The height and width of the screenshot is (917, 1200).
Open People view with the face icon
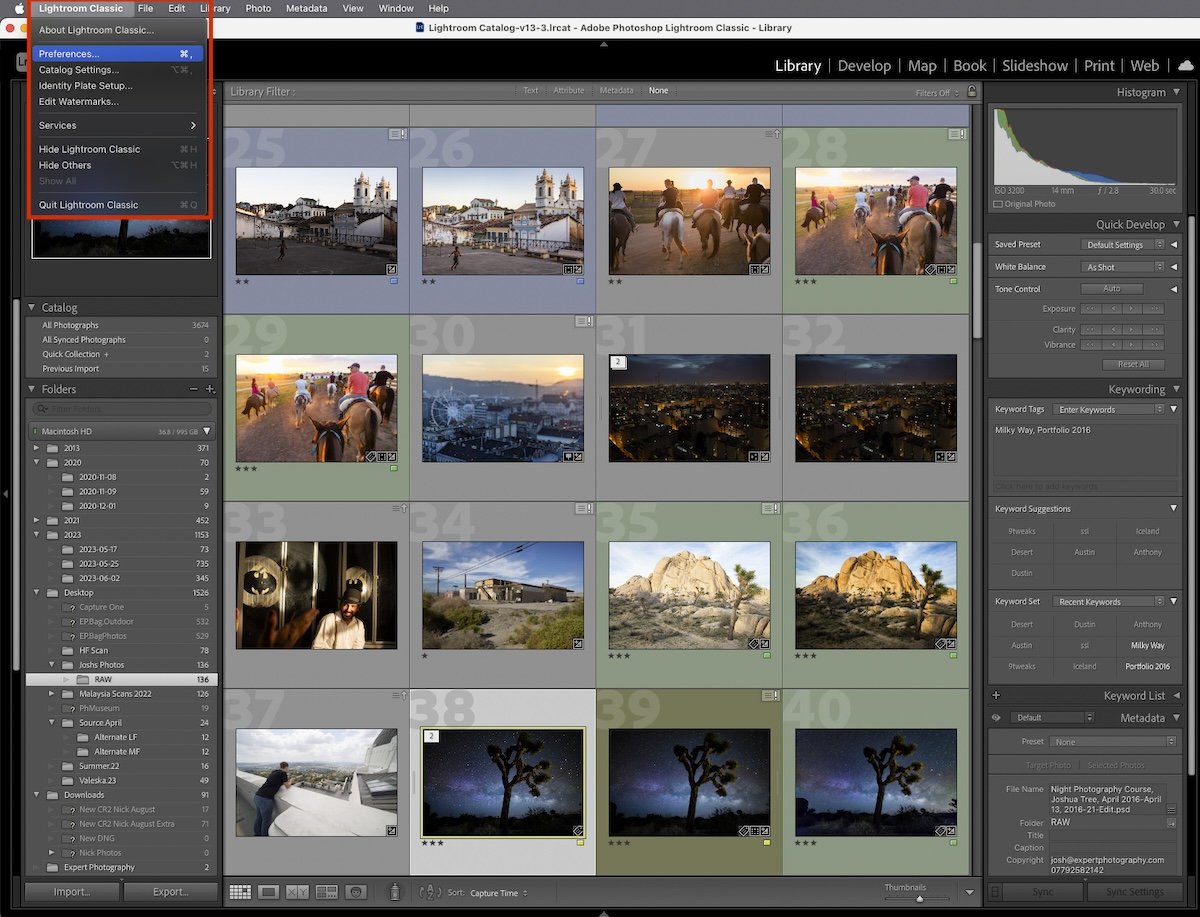(x=356, y=892)
